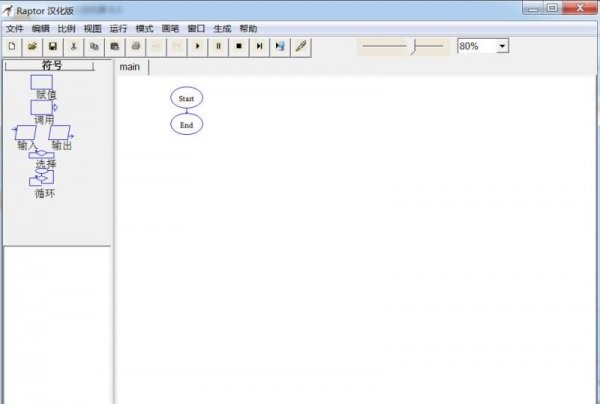The image size is (600, 404).
Task: Click the New file toolbar icon
Action: click(11, 46)
